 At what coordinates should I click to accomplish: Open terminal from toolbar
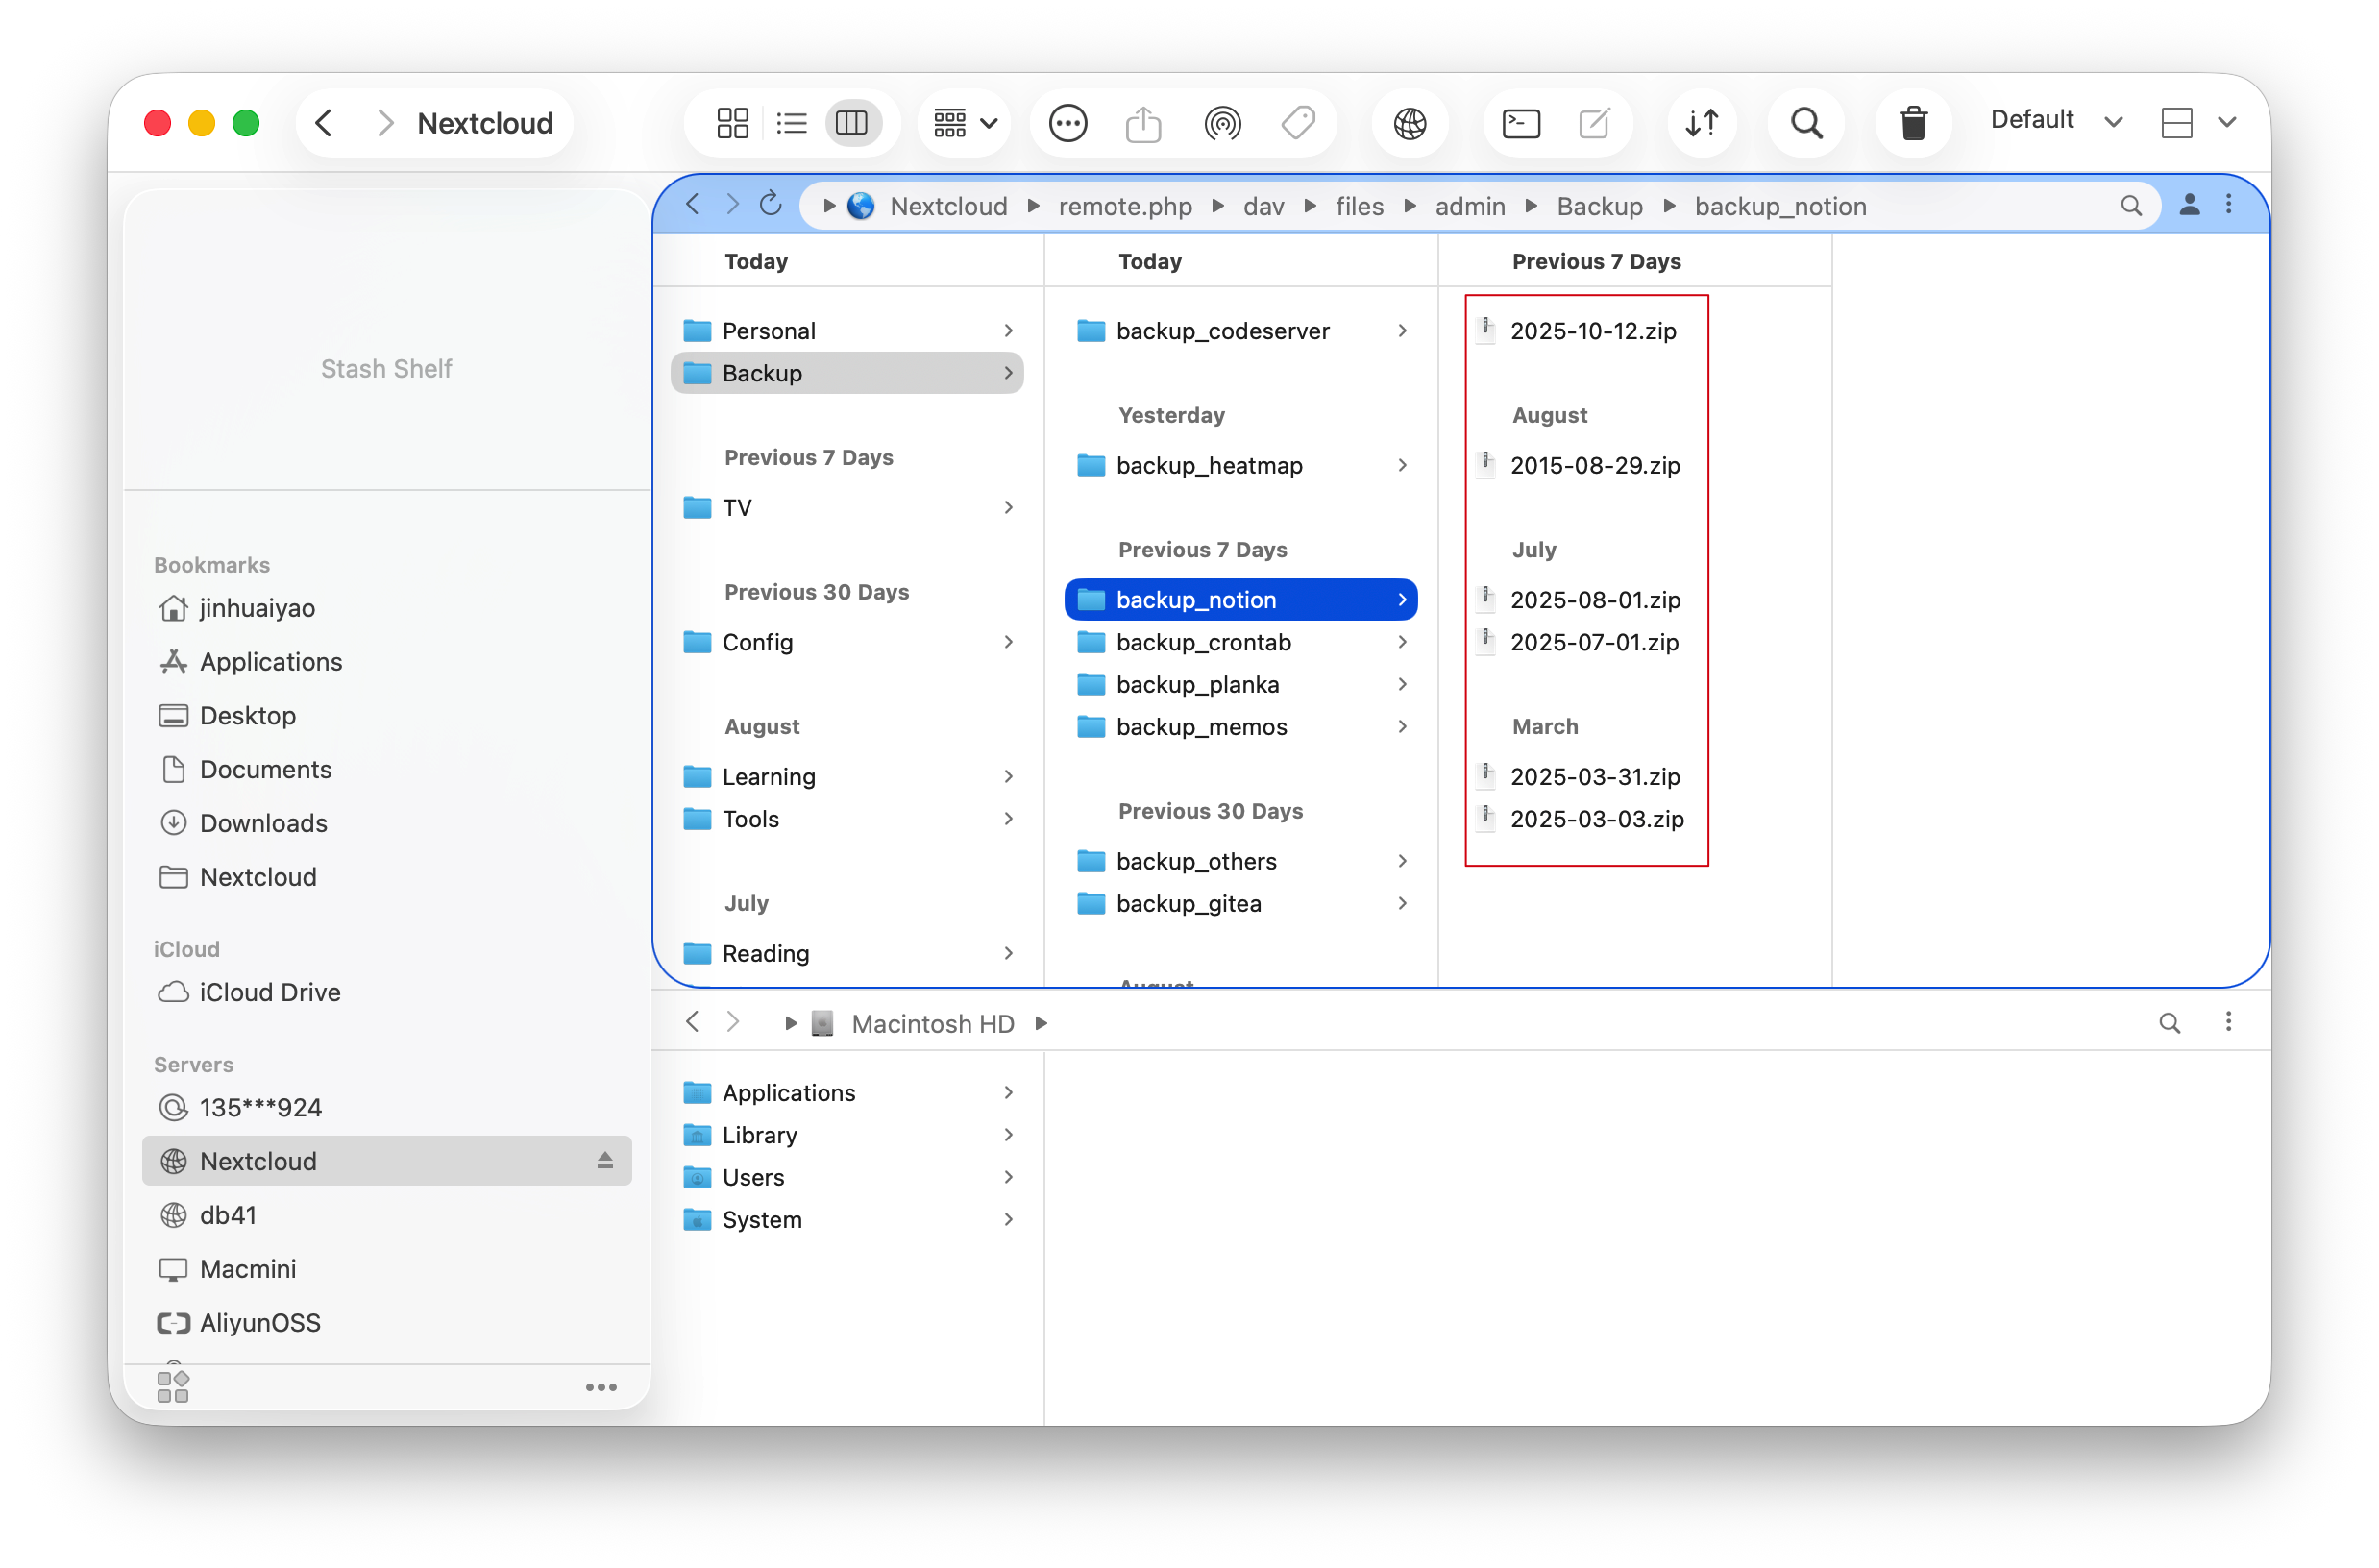click(1520, 123)
